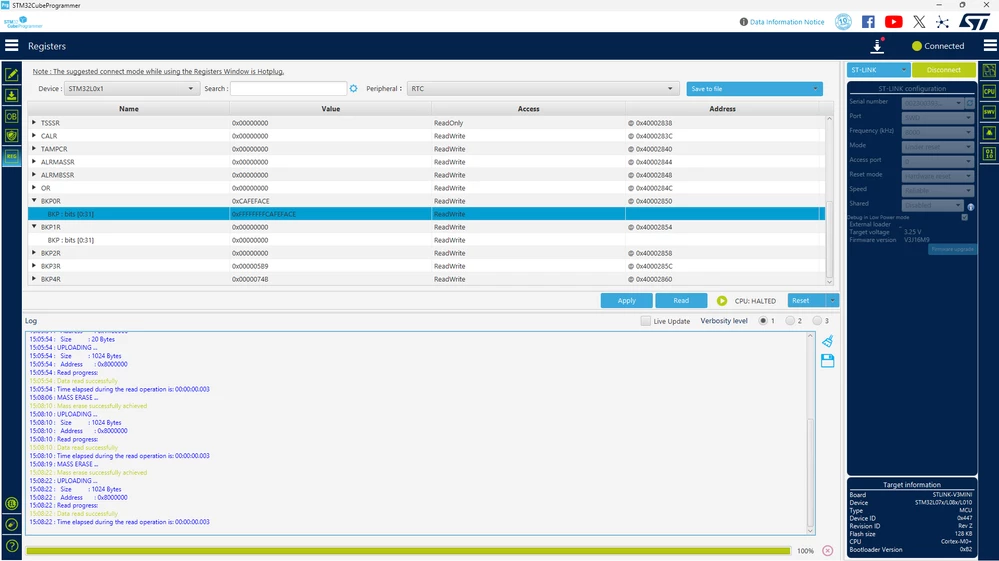Expand the TSSSR register row

[x=34, y=122]
